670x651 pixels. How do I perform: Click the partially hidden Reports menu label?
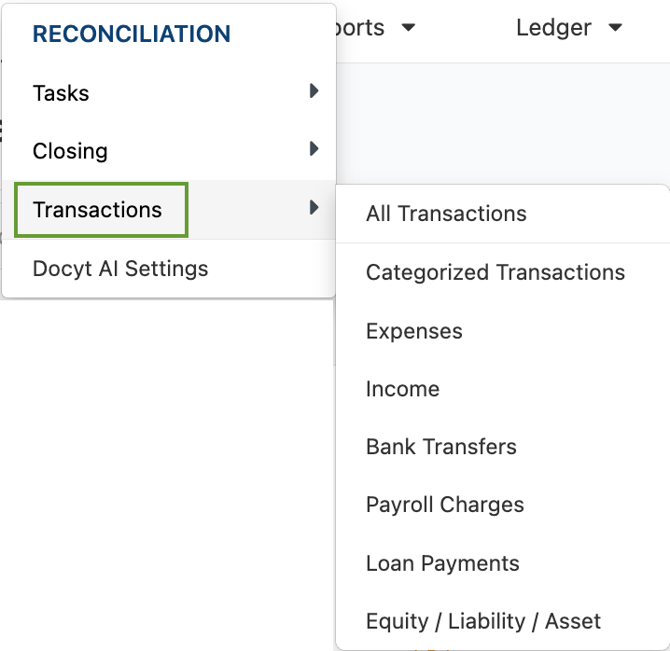pyautogui.click(x=360, y=29)
